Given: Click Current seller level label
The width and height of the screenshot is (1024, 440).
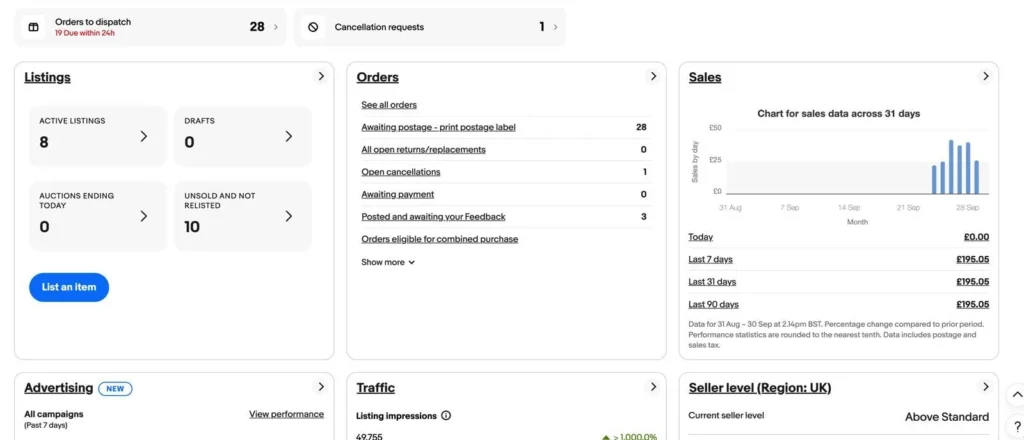Looking at the screenshot, I should (x=726, y=415).
